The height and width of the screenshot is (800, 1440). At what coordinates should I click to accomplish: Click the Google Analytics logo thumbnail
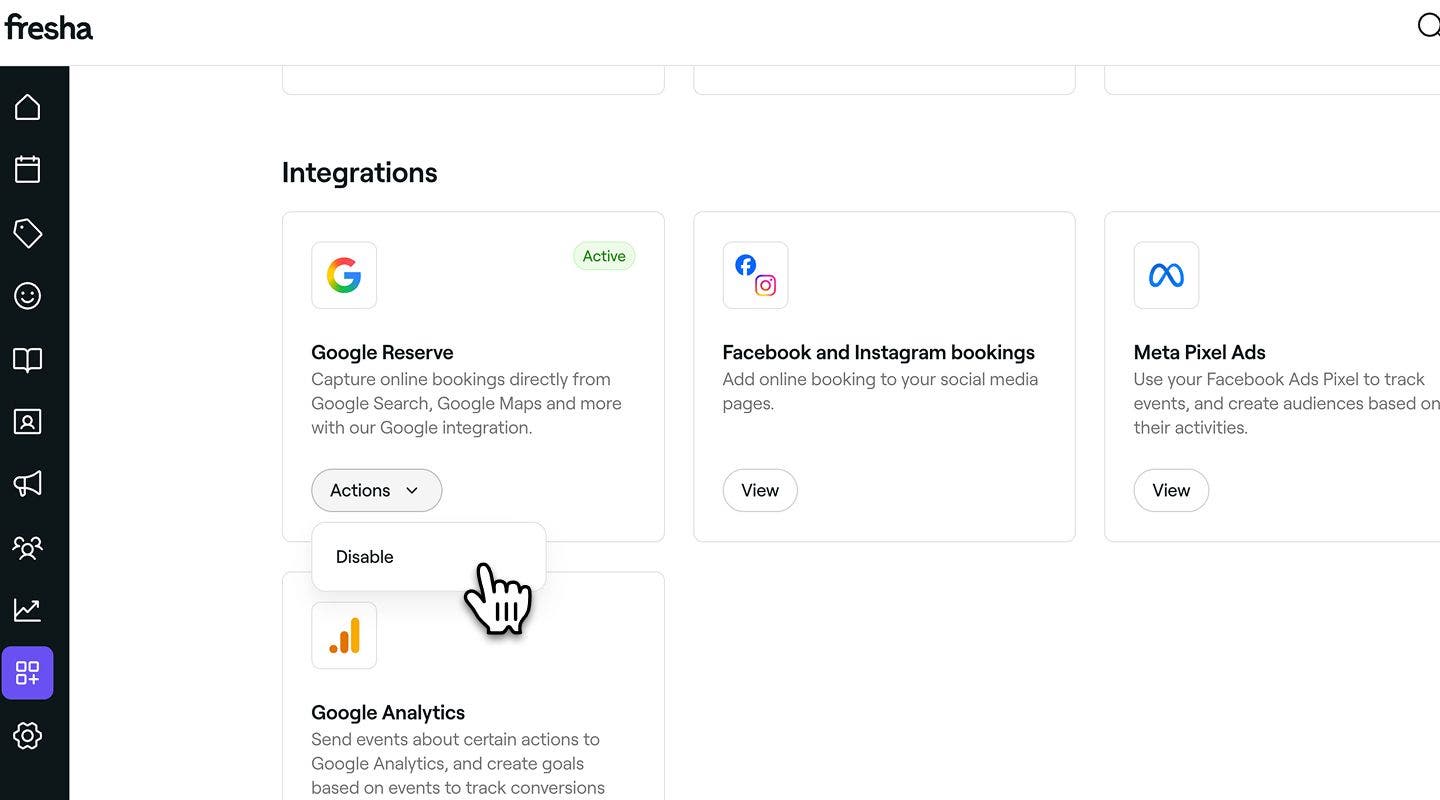(x=344, y=635)
